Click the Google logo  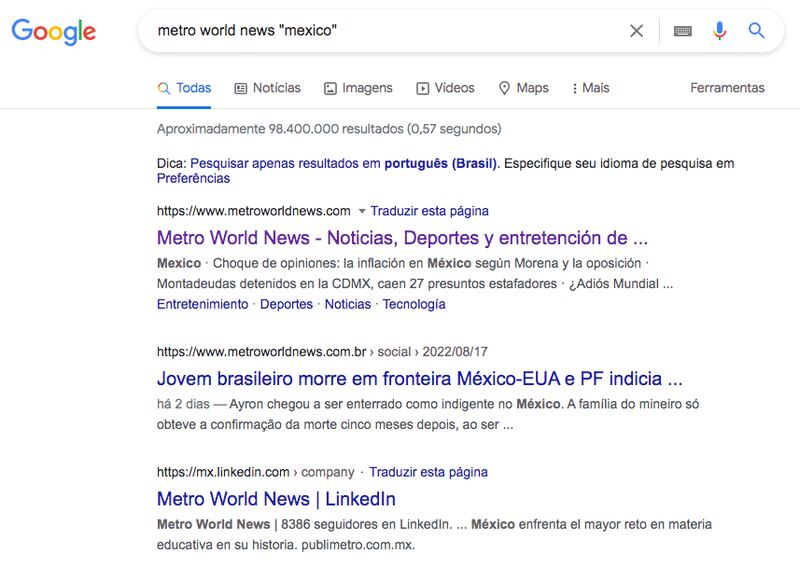54,32
